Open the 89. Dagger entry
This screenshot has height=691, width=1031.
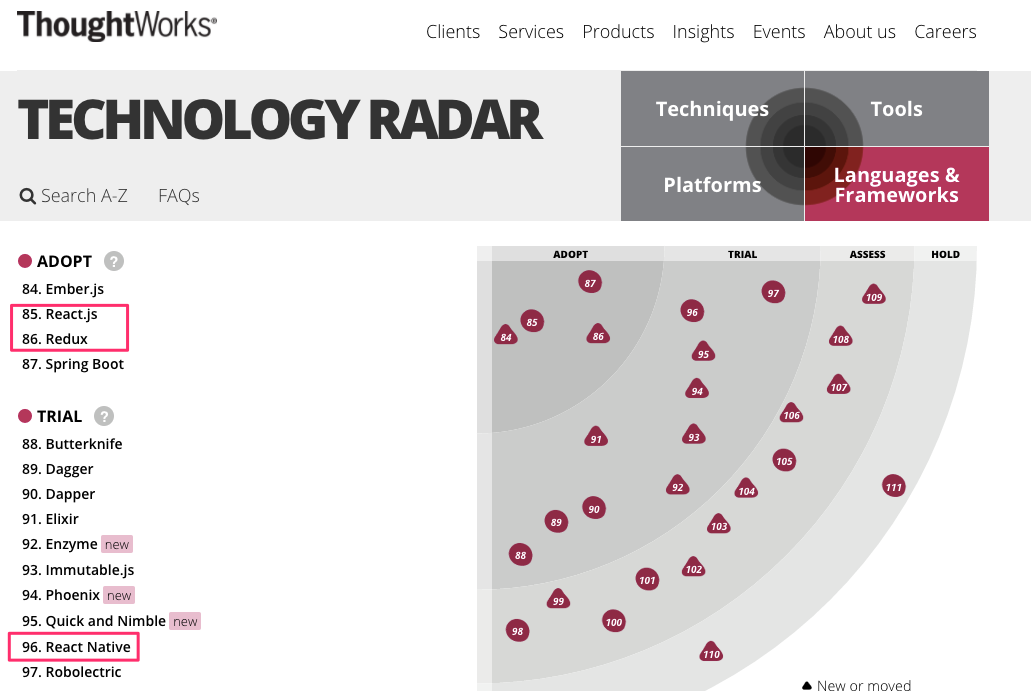click(x=58, y=469)
